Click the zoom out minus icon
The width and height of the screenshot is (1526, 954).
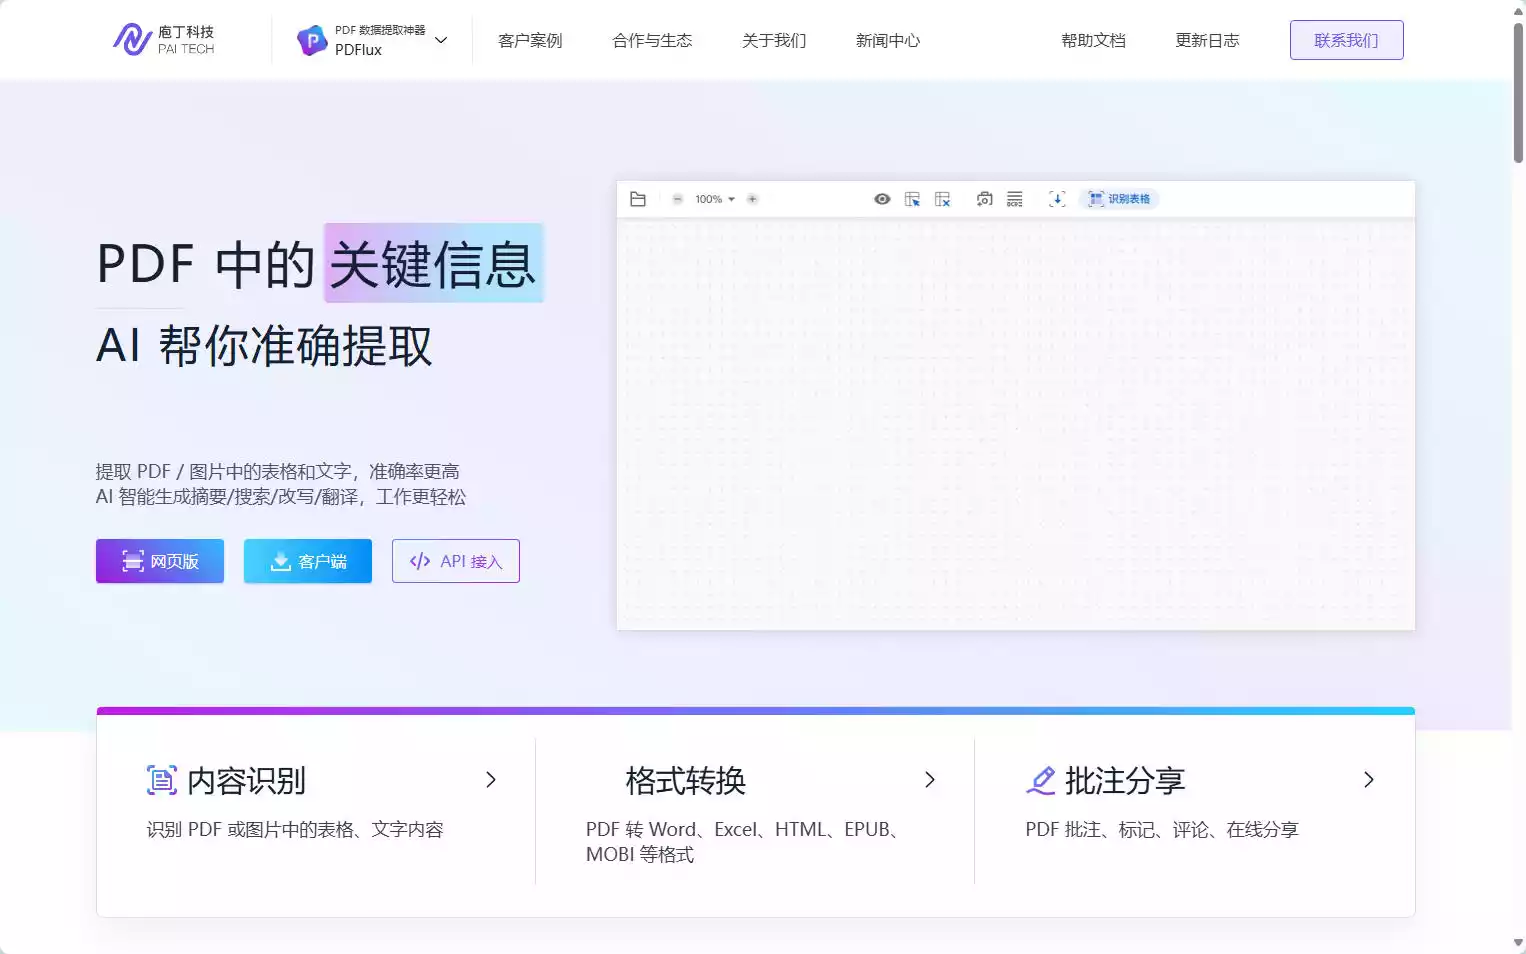pos(676,198)
